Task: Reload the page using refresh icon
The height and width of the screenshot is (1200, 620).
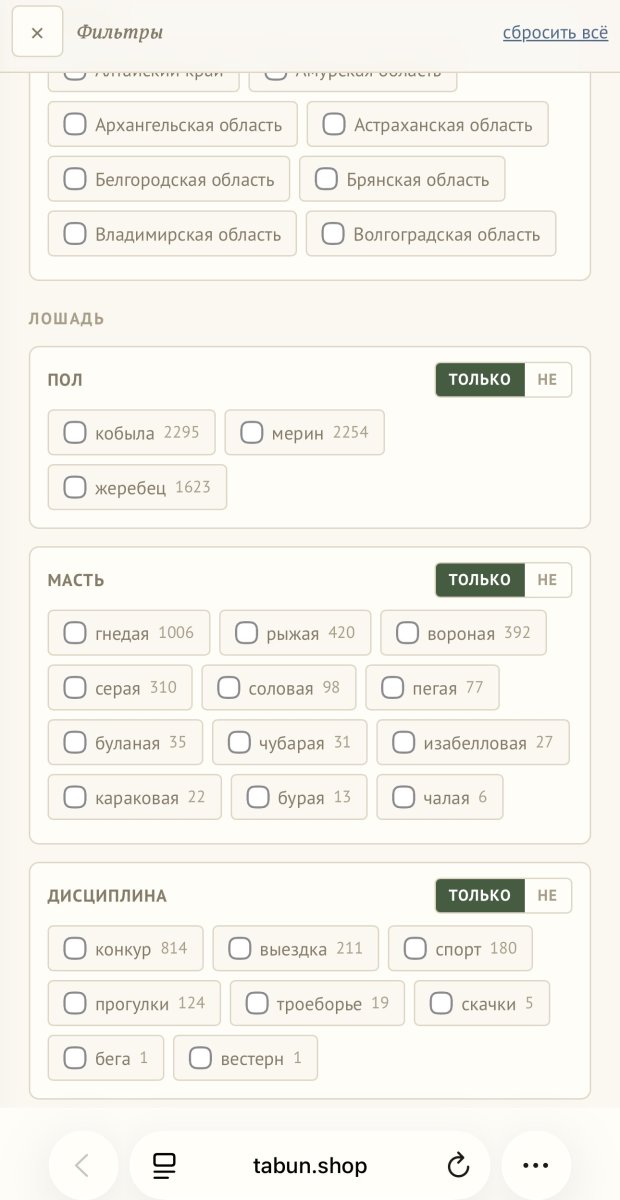Action: pyautogui.click(x=458, y=1165)
